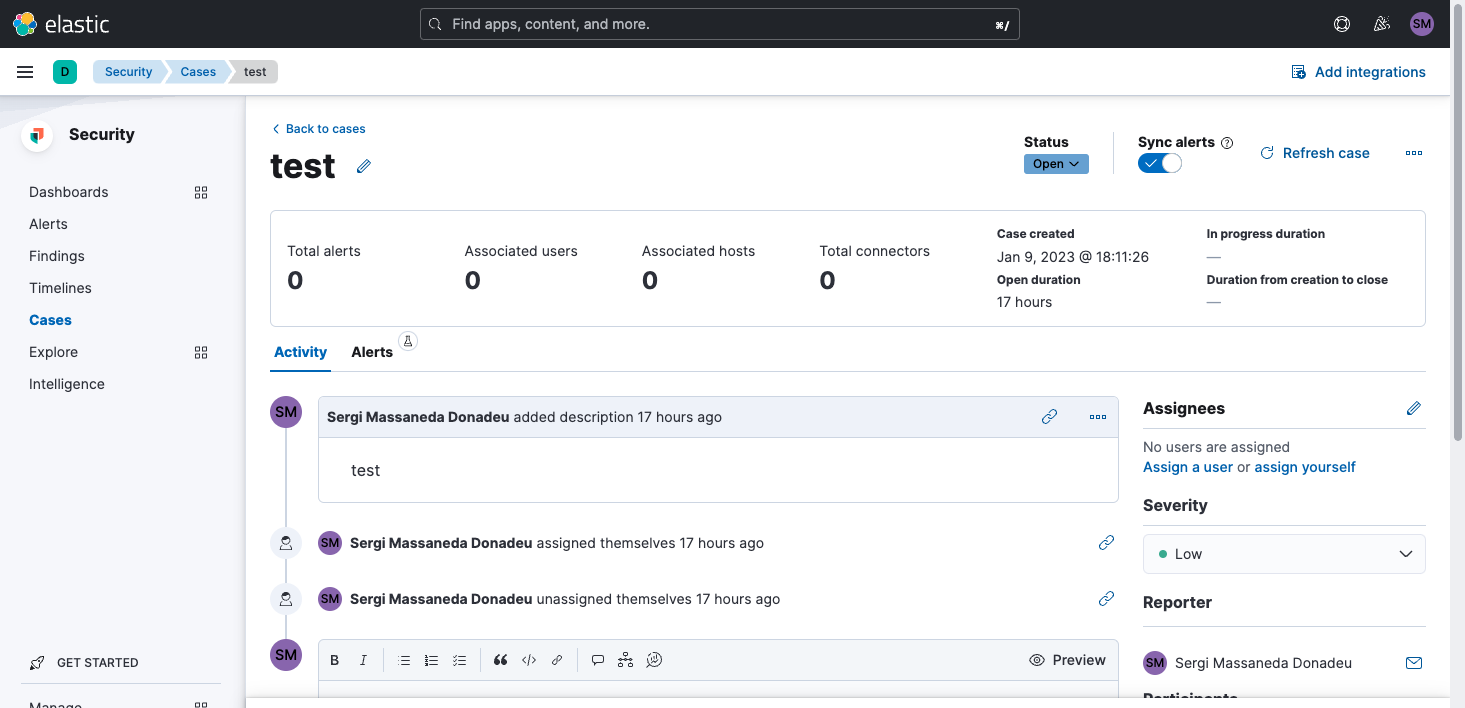Open description comment ellipsis actions
This screenshot has height=708, width=1465.
point(1098,417)
